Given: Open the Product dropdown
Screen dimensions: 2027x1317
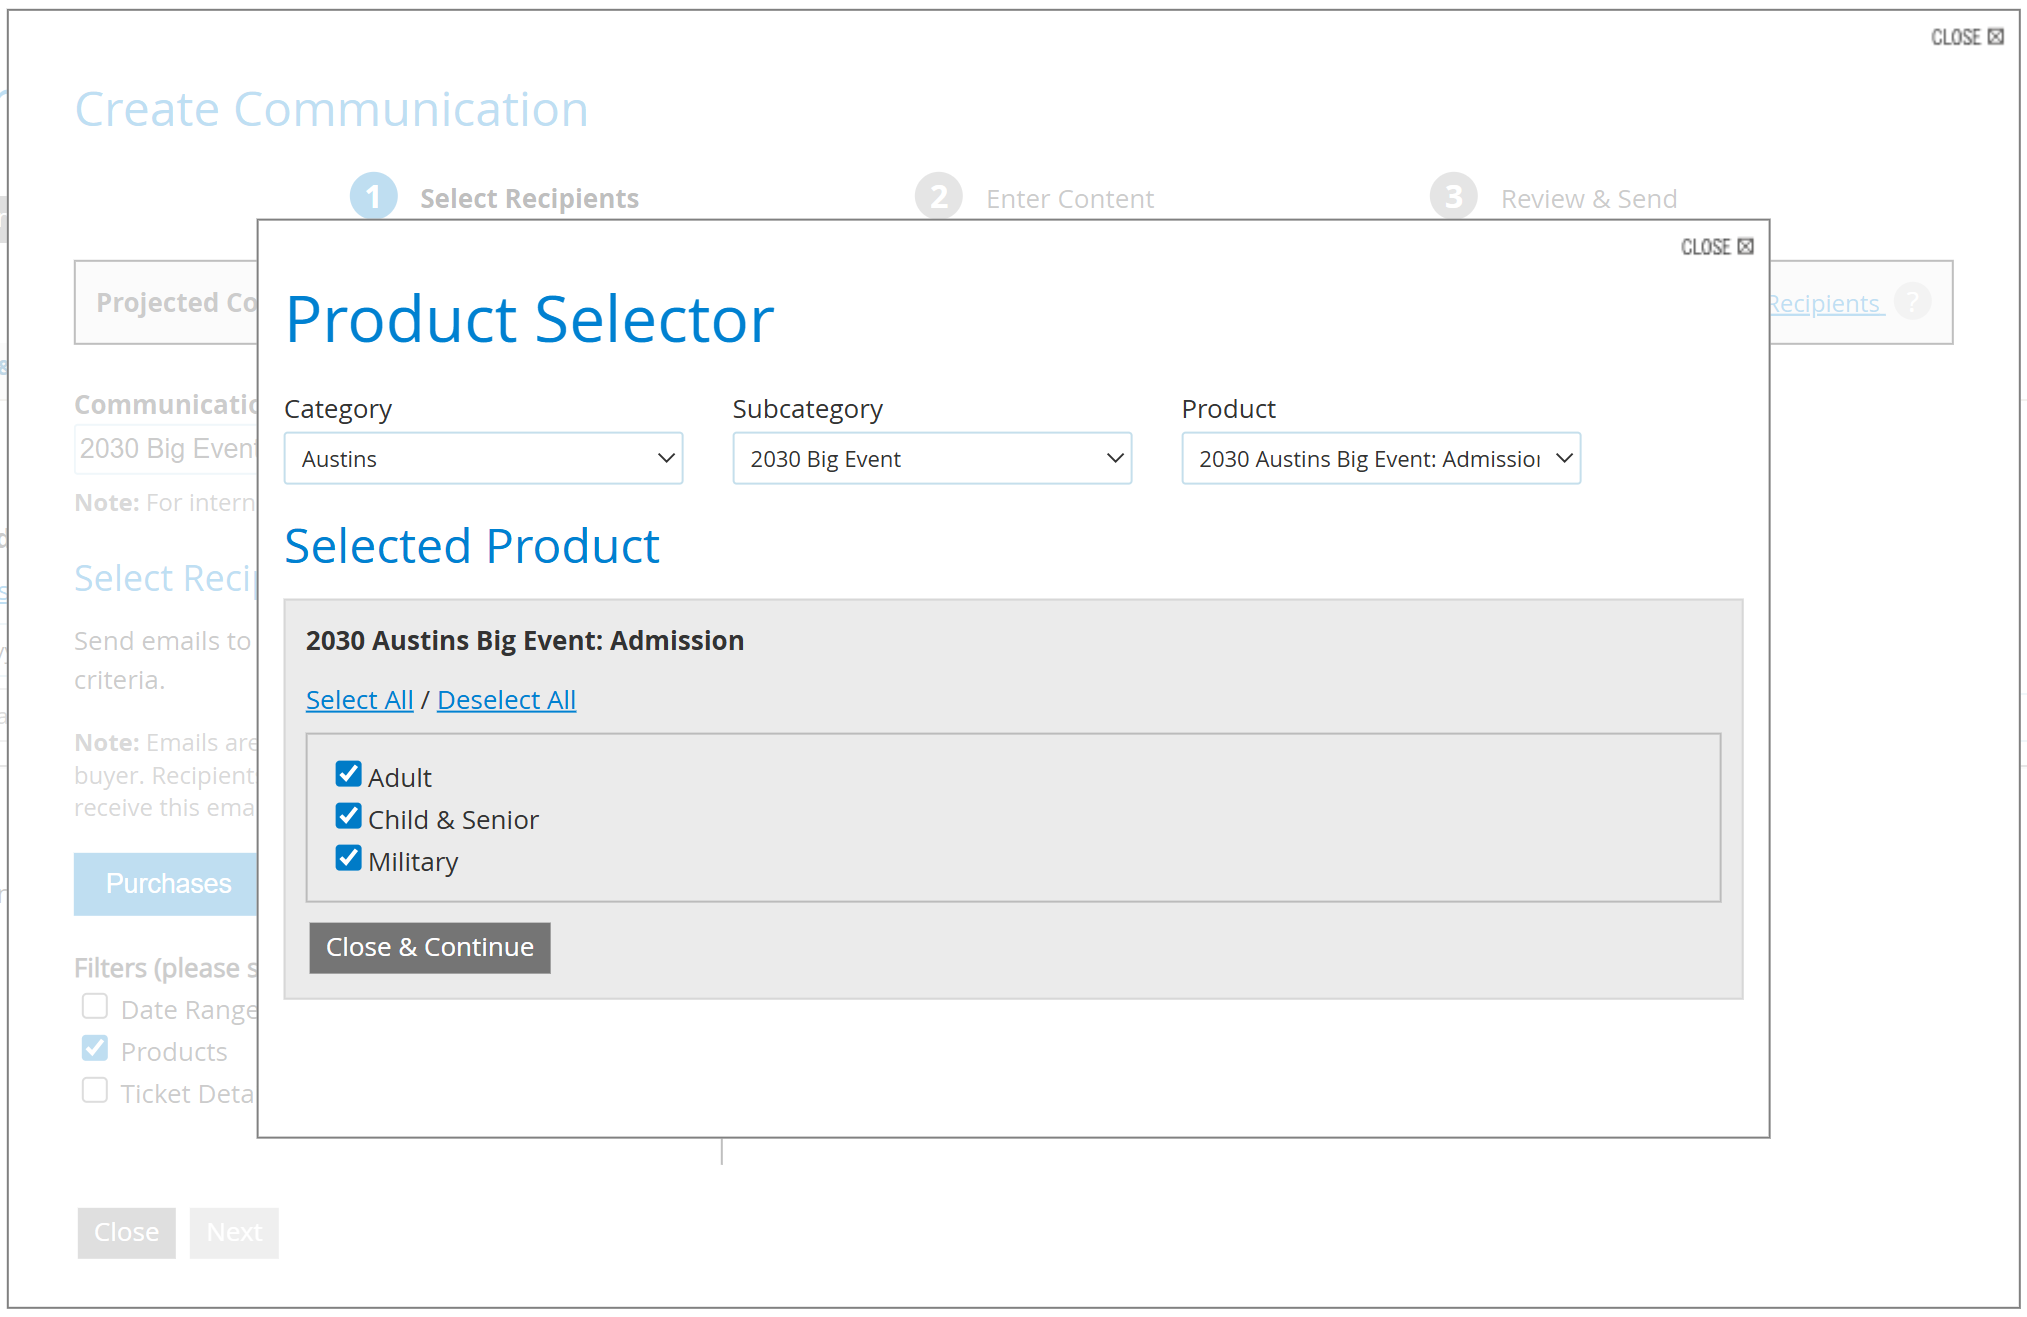Looking at the screenshot, I should coord(1380,459).
